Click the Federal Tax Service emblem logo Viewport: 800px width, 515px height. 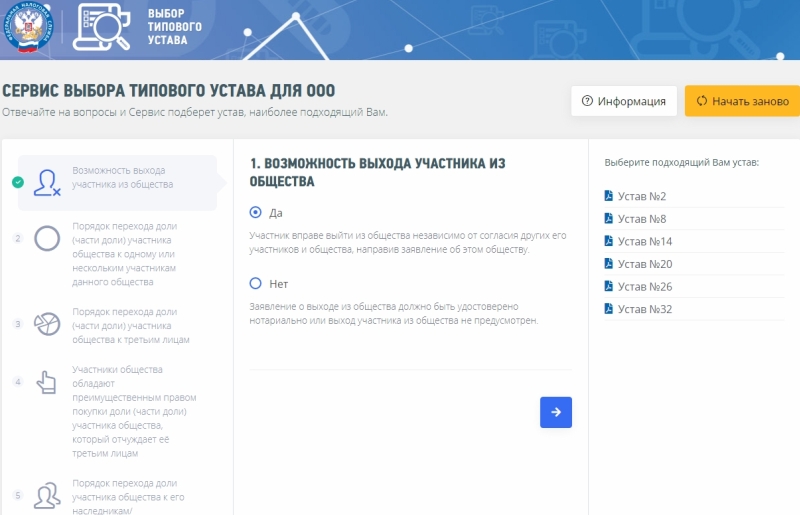27,27
